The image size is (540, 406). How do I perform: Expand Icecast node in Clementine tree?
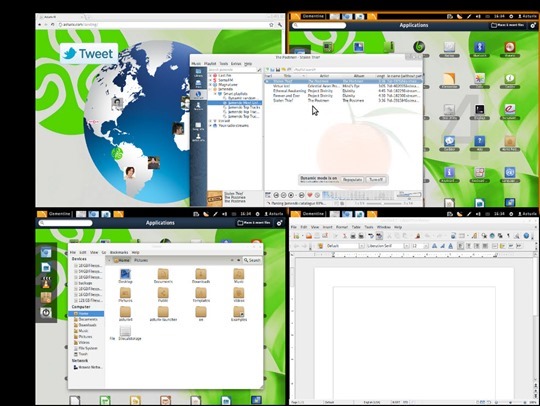point(210,121)
